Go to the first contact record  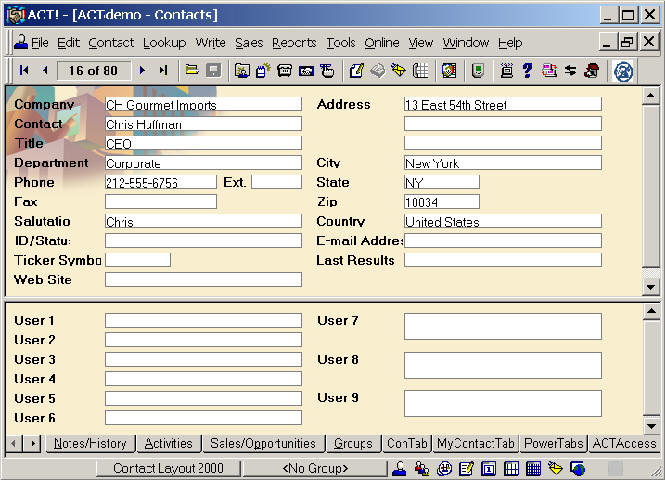(24, 70)
